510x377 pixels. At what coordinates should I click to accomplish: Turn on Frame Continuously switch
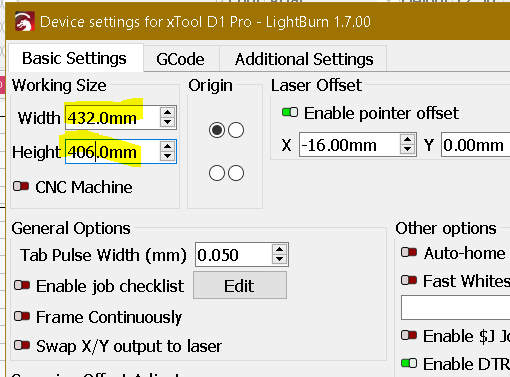[22, 316]
